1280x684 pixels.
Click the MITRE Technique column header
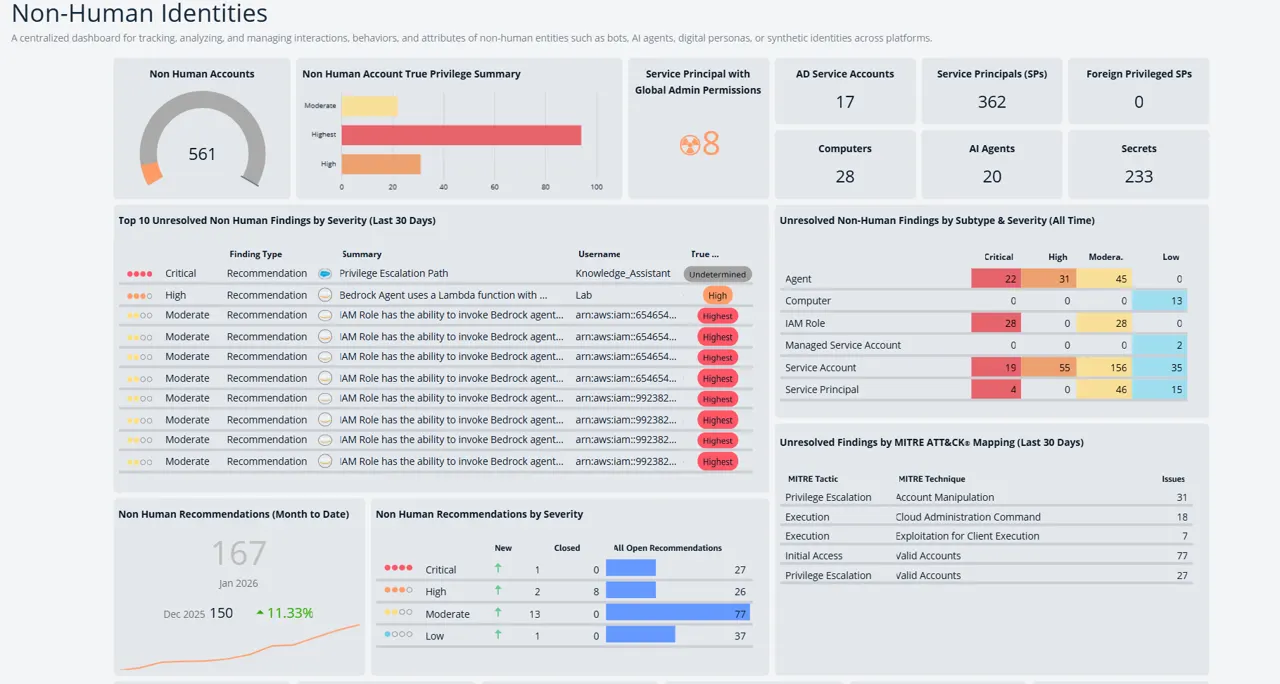click(x=932, y=479)
